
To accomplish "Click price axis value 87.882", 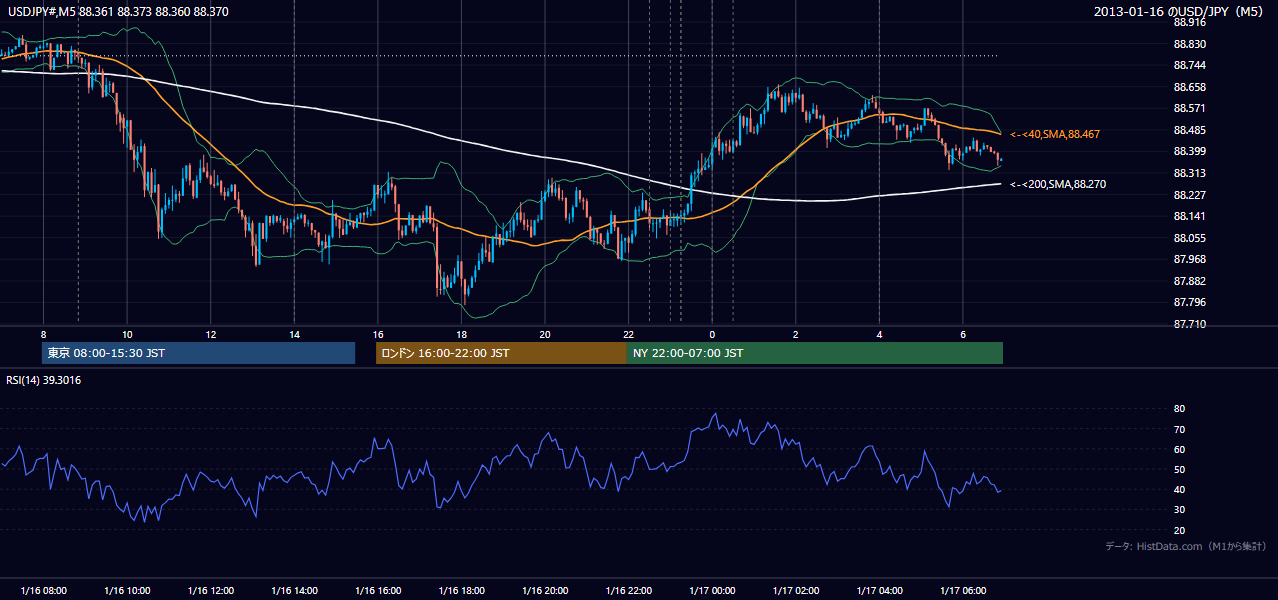I will coord(1189,281).
